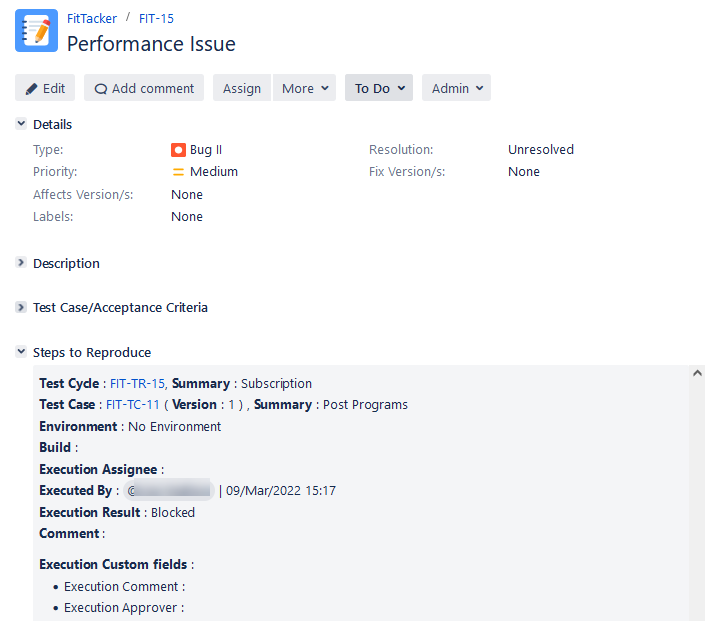Image resolution: width=709 pixels, height=621 pixels.
Task: Click the Bug II type icon
Action: [178, 150]
